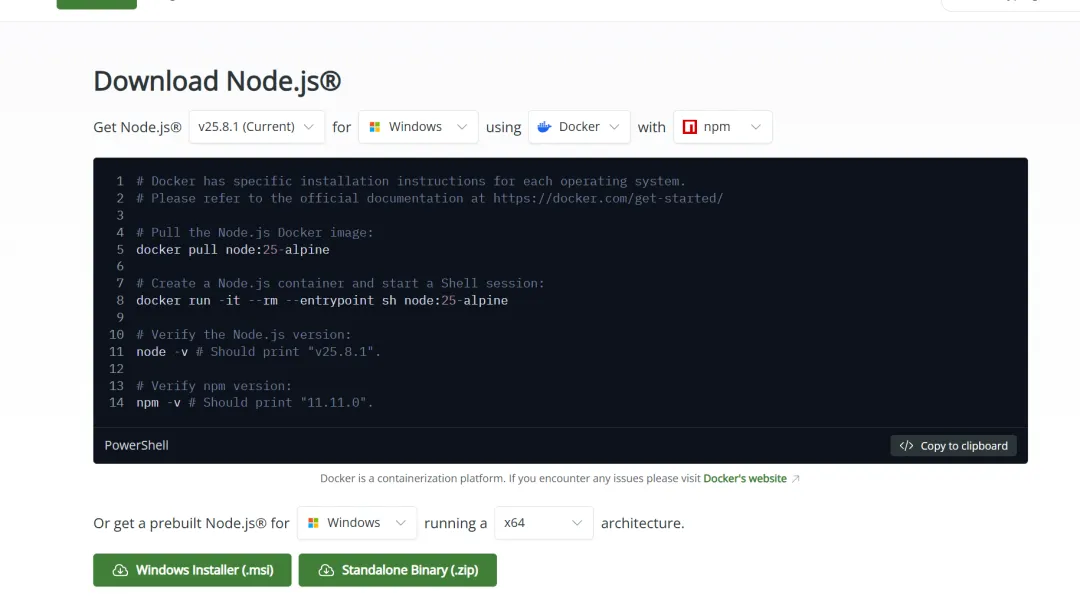Click the 'npm -v' command line
Viewport: 1080px width, 612px height.
click(x=254, y=402)
